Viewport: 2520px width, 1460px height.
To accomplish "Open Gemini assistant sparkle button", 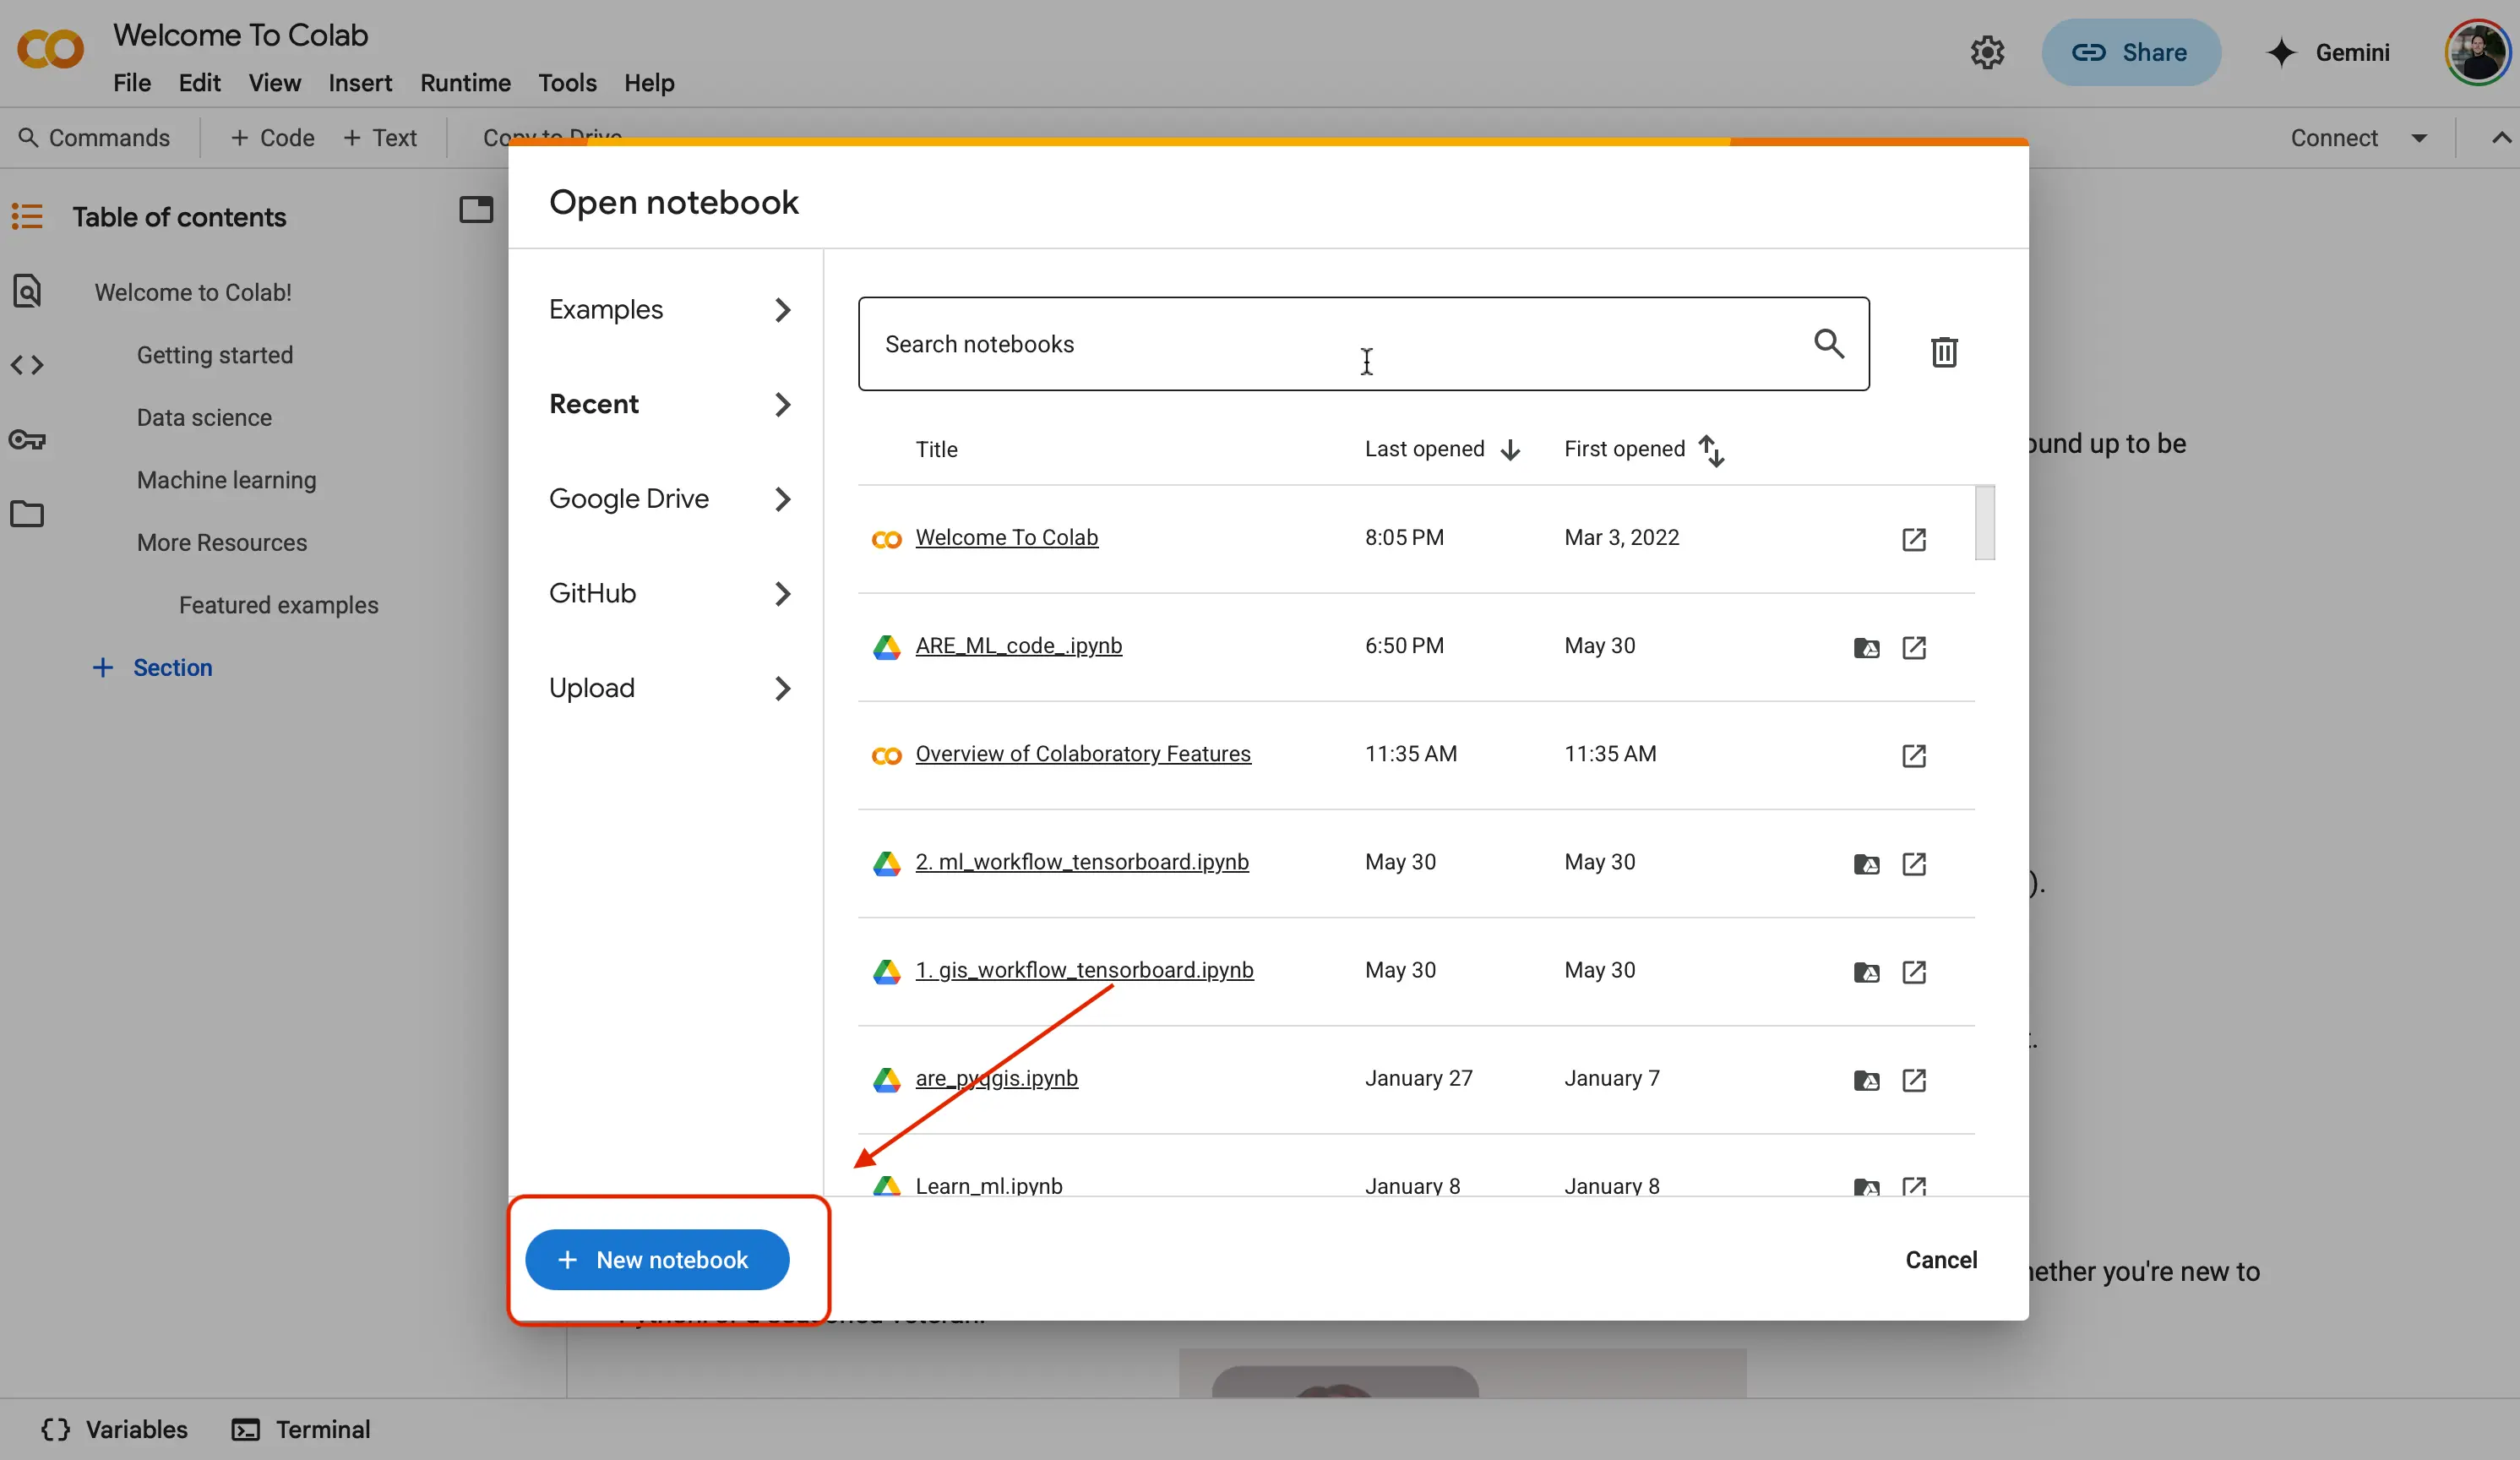I will 2327,52.
